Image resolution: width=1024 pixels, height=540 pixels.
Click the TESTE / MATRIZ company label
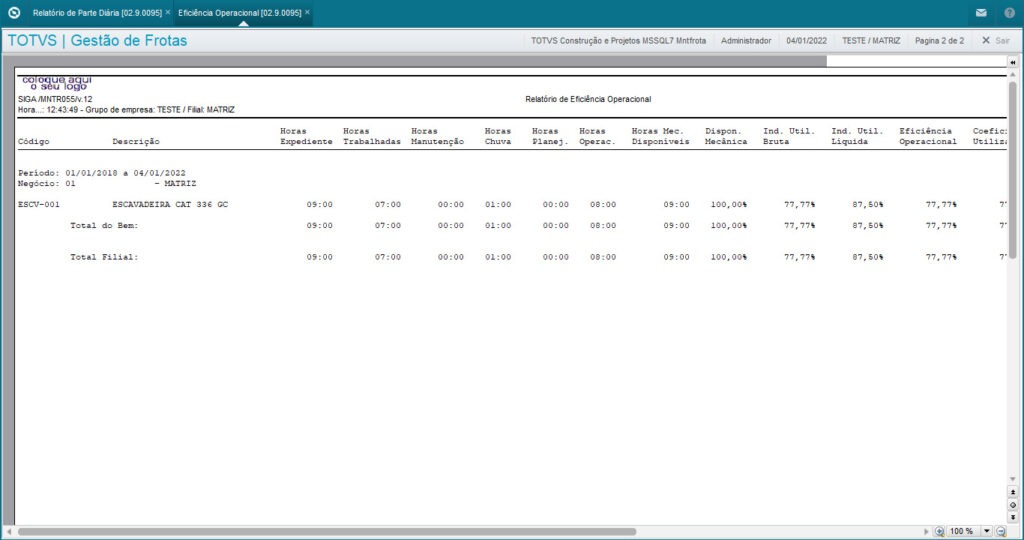tap(871, 40)
